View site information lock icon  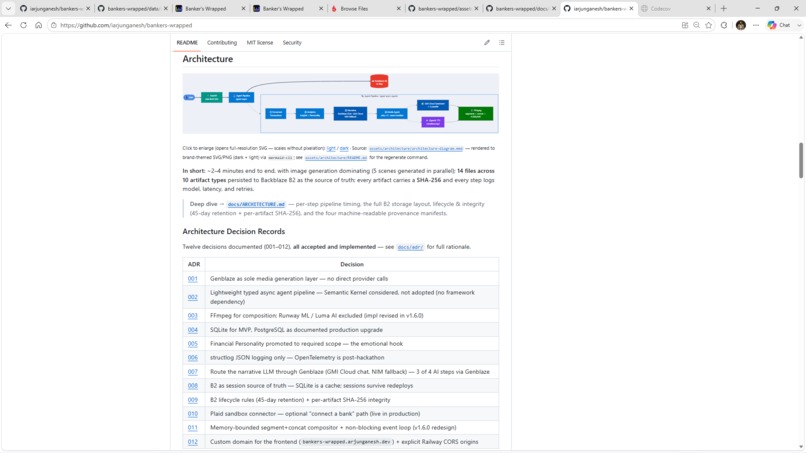54,25
